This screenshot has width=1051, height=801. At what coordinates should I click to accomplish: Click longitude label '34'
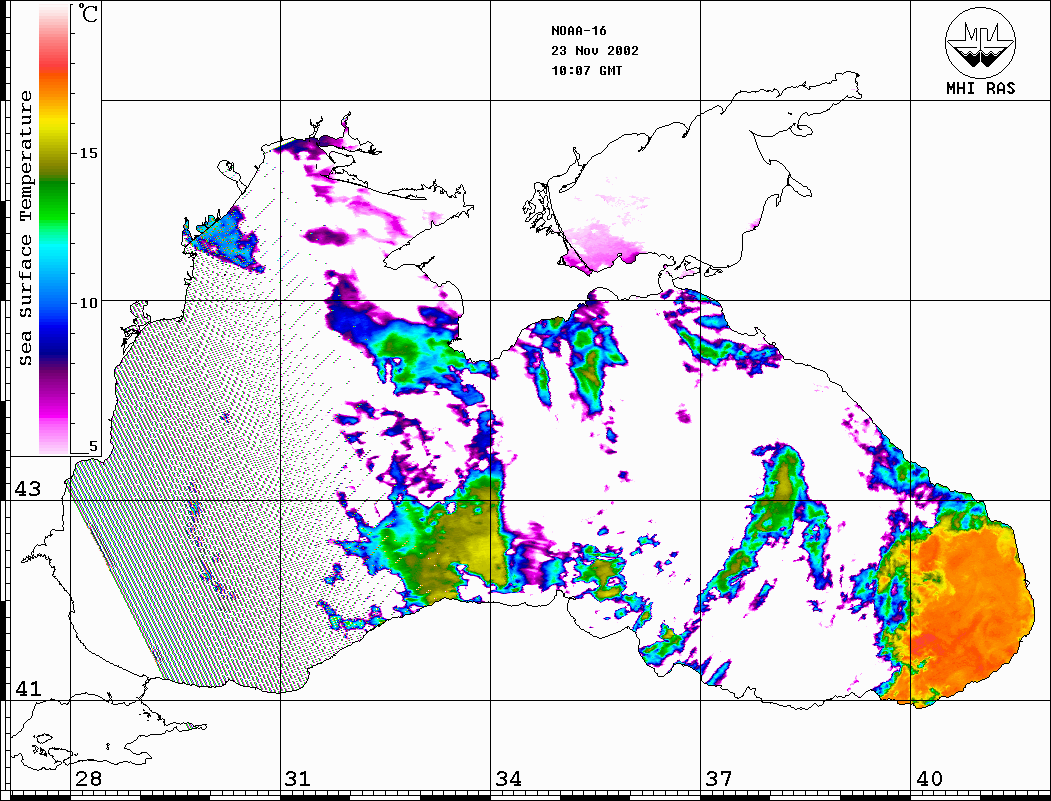tap(508, 779)
